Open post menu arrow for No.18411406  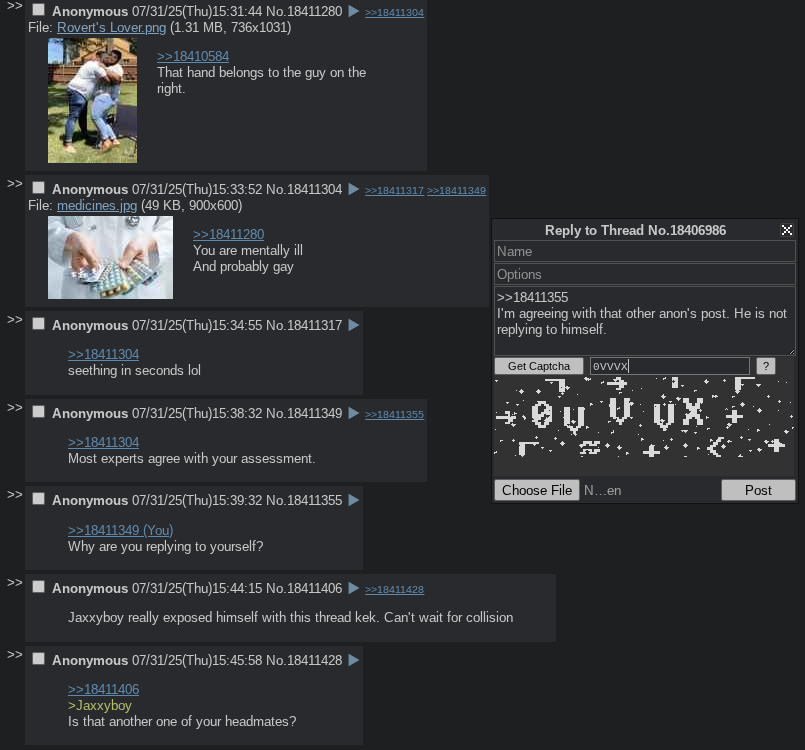[354, 588]
